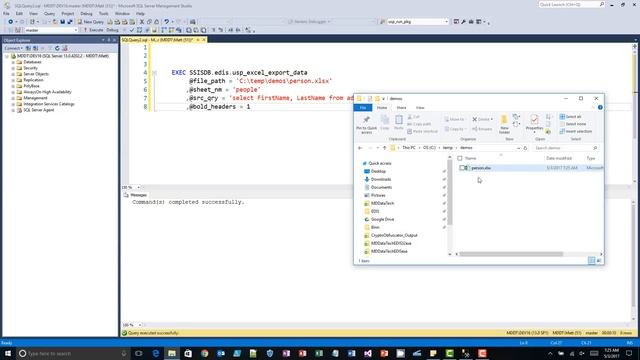Image resolution: width=640 pixels, height=360 pixels.
Task: Click the taskbar search box
Action: (73, 353)
